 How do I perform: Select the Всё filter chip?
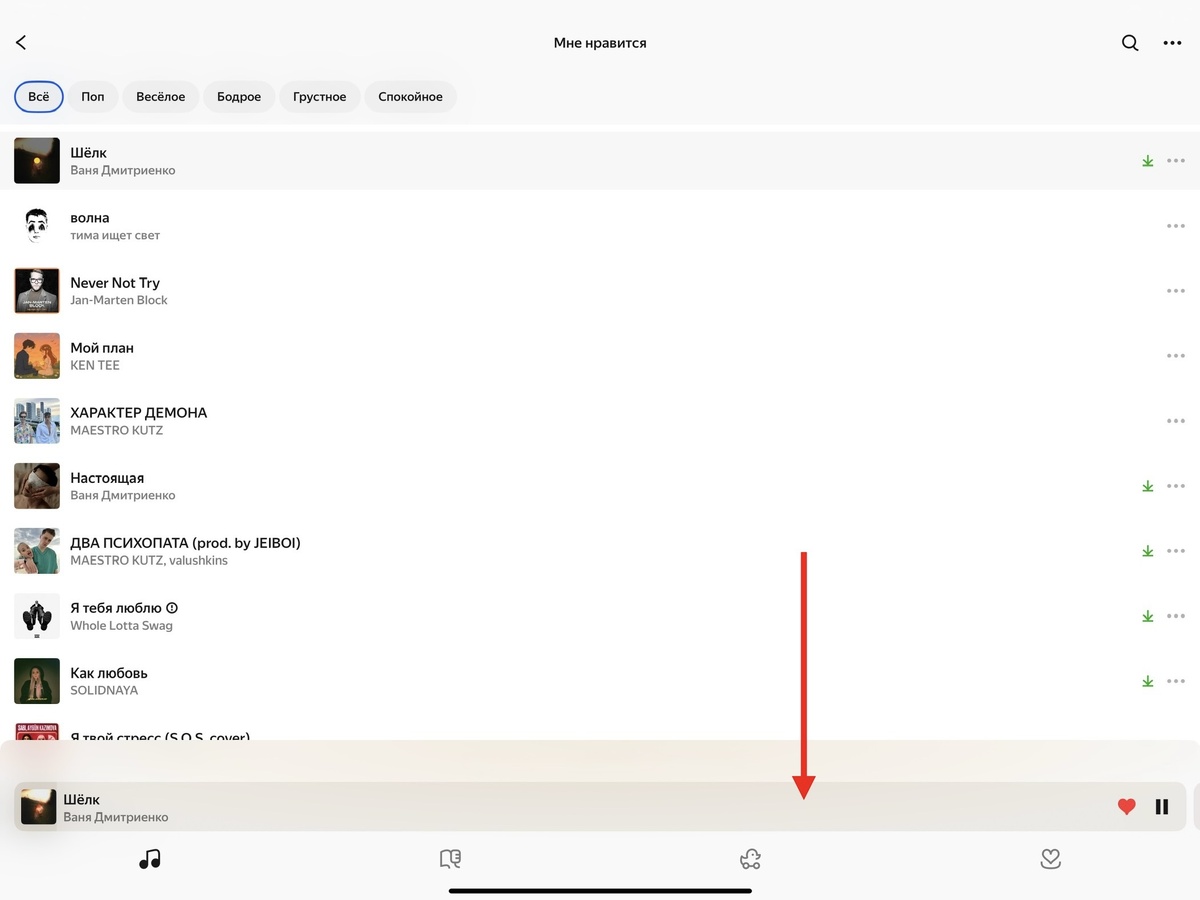tap(39, 97)
